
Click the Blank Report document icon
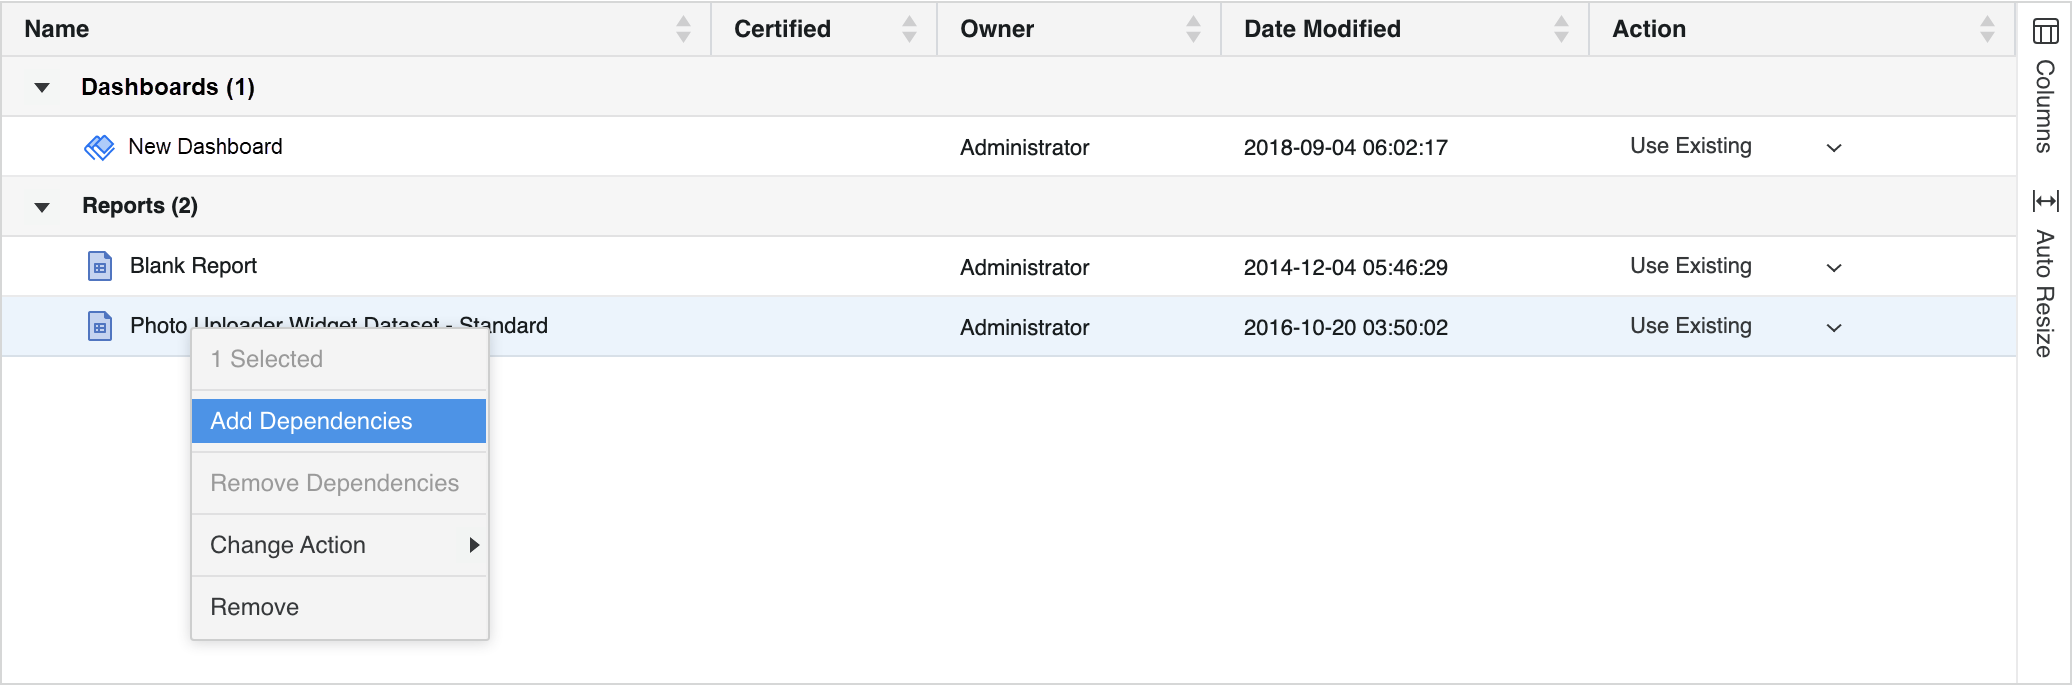tap(100, 267)
